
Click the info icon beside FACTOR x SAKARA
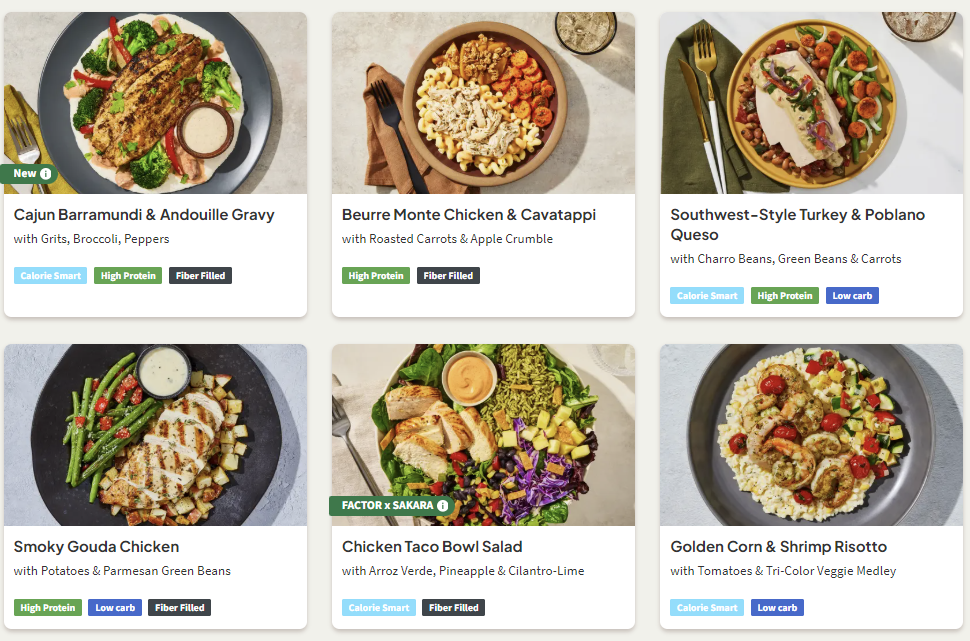(x=443, y=506)
